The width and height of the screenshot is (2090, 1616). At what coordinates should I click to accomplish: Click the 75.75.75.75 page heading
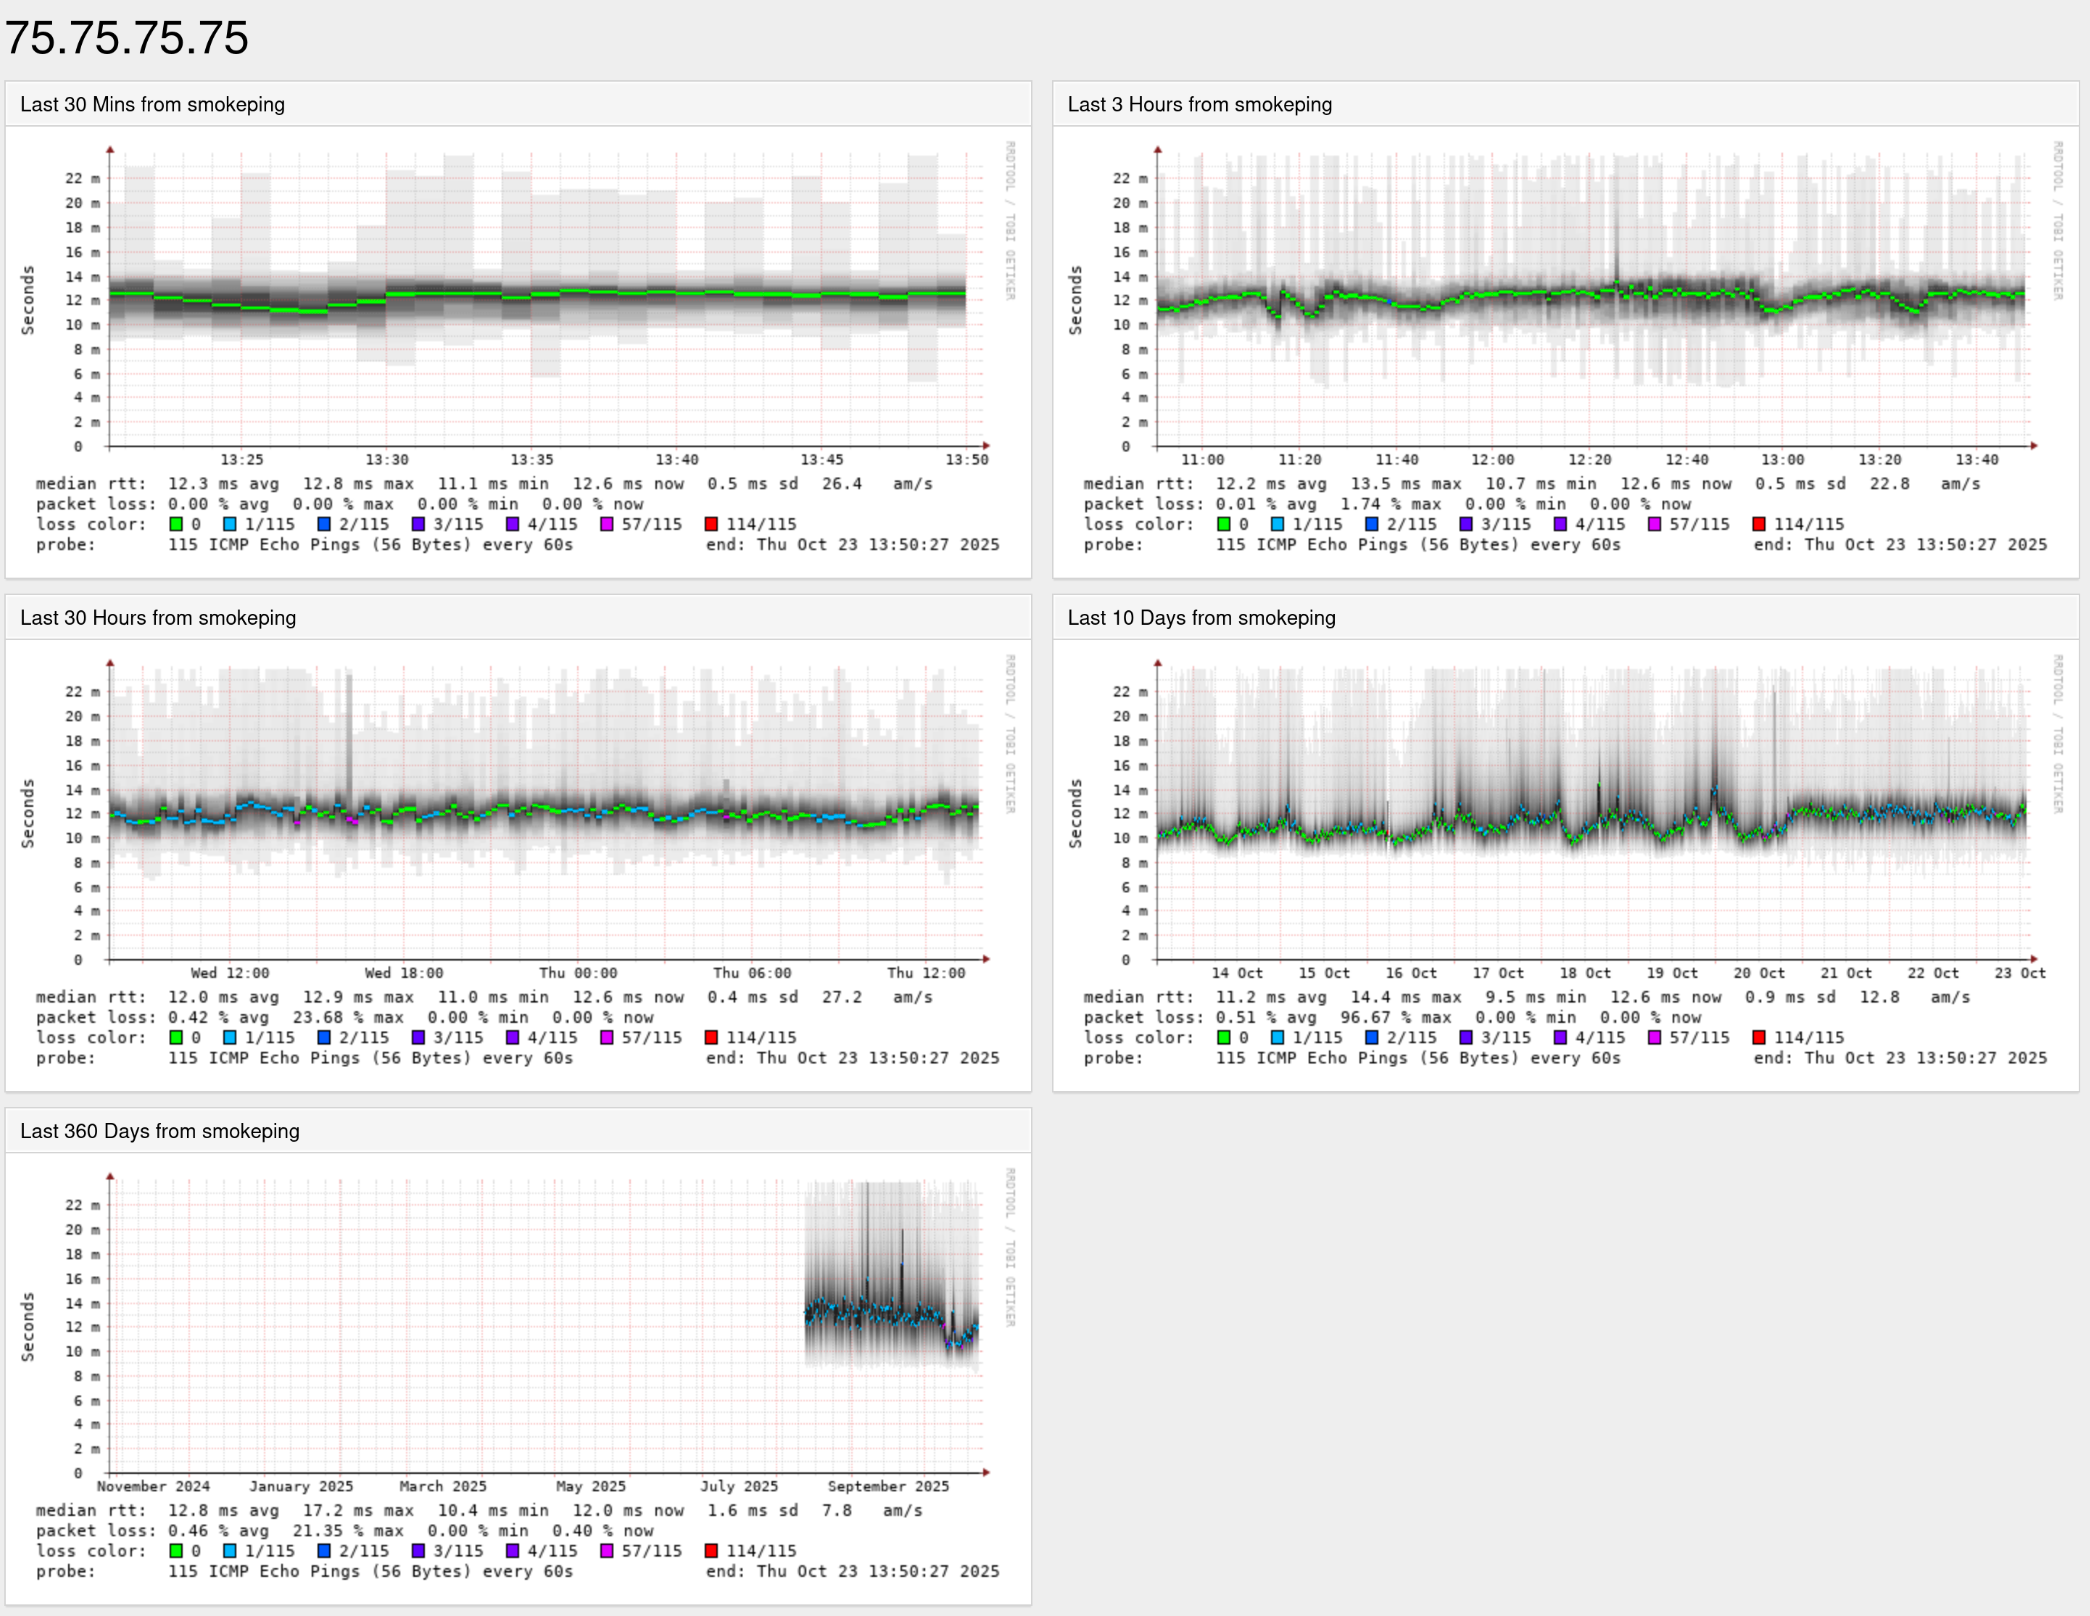[127, 39]
